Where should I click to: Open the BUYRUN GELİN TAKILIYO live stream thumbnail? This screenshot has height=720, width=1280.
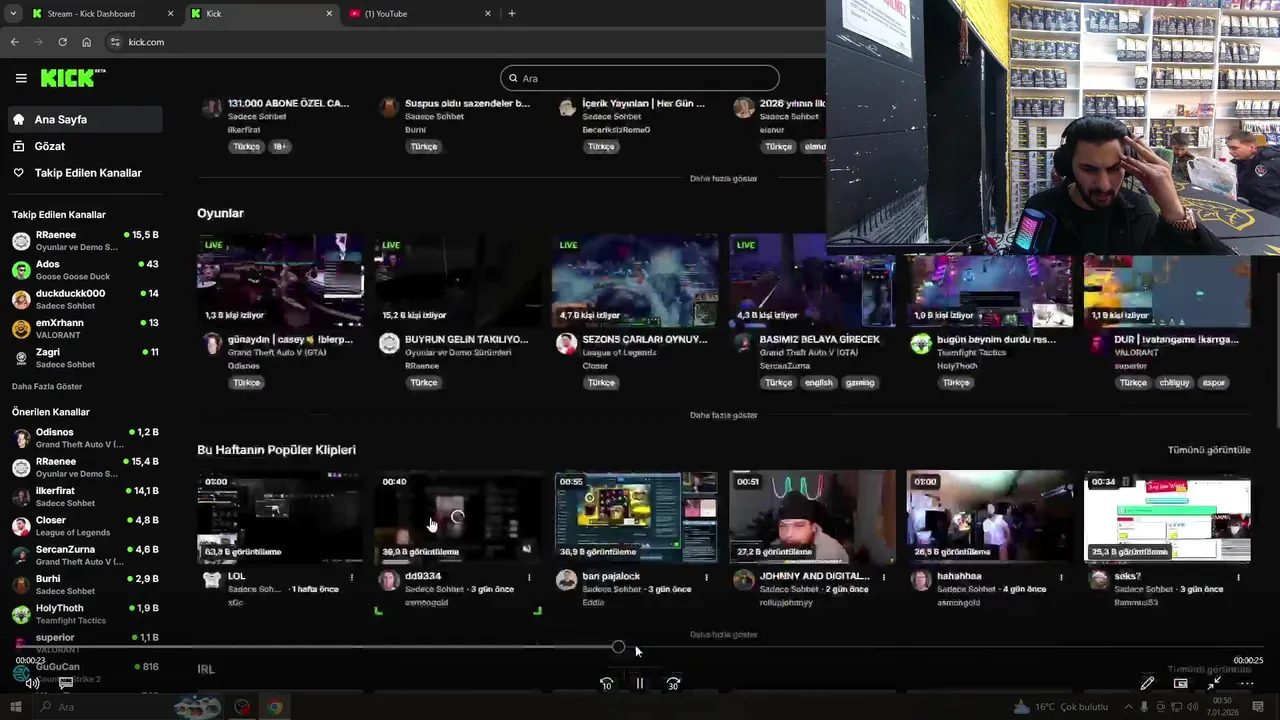pyautogui.click(x=457, y=281)
